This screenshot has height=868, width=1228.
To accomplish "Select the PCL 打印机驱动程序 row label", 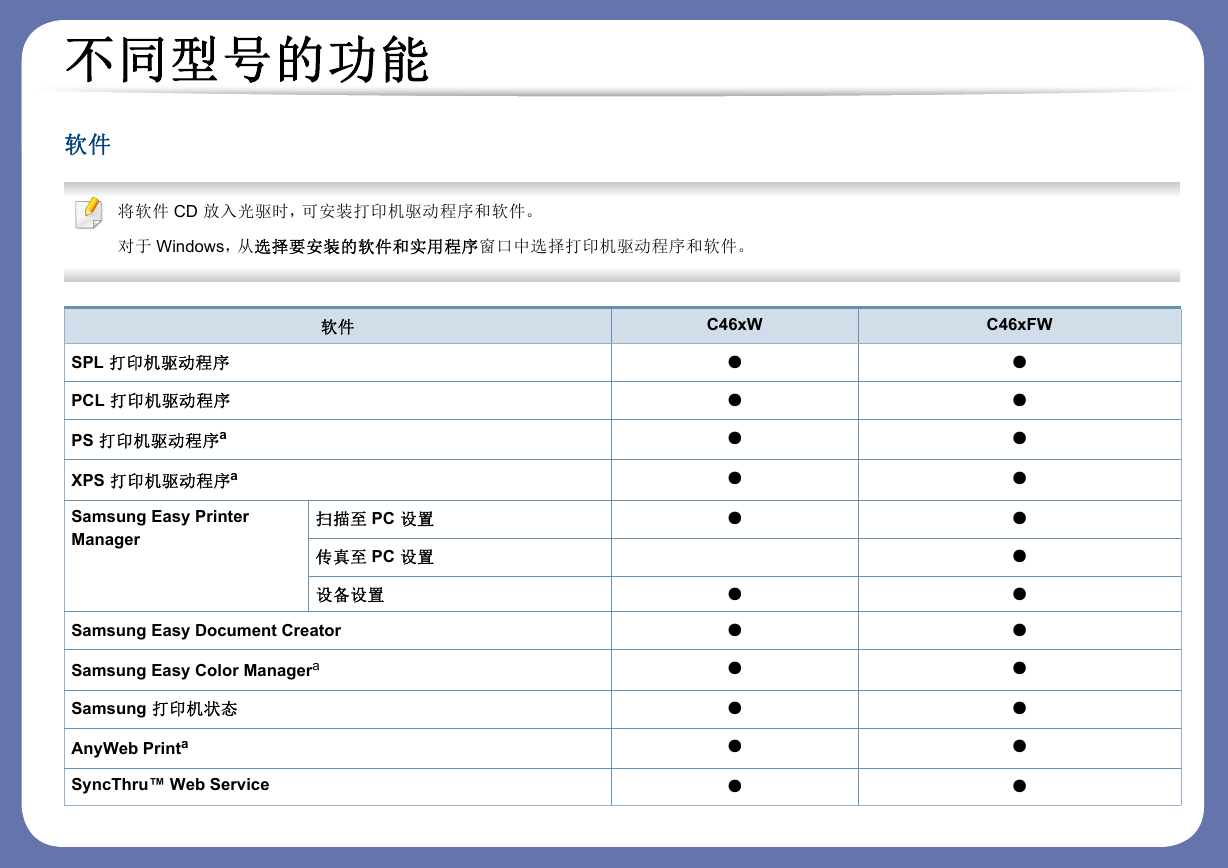I will [x=151, y=400].
